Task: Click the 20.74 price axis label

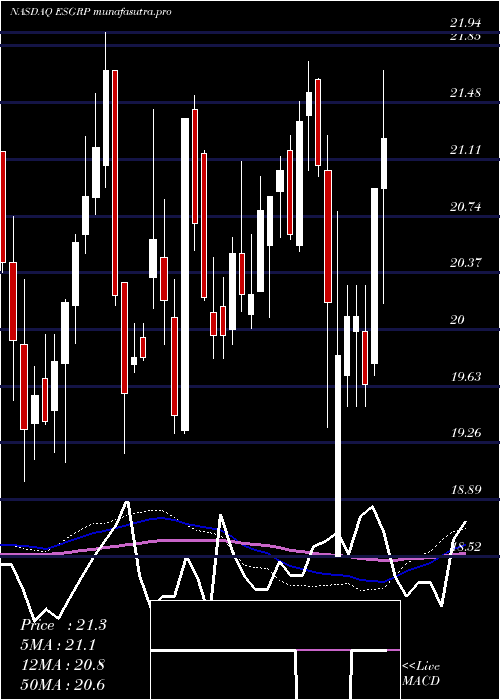Action: 466,207
